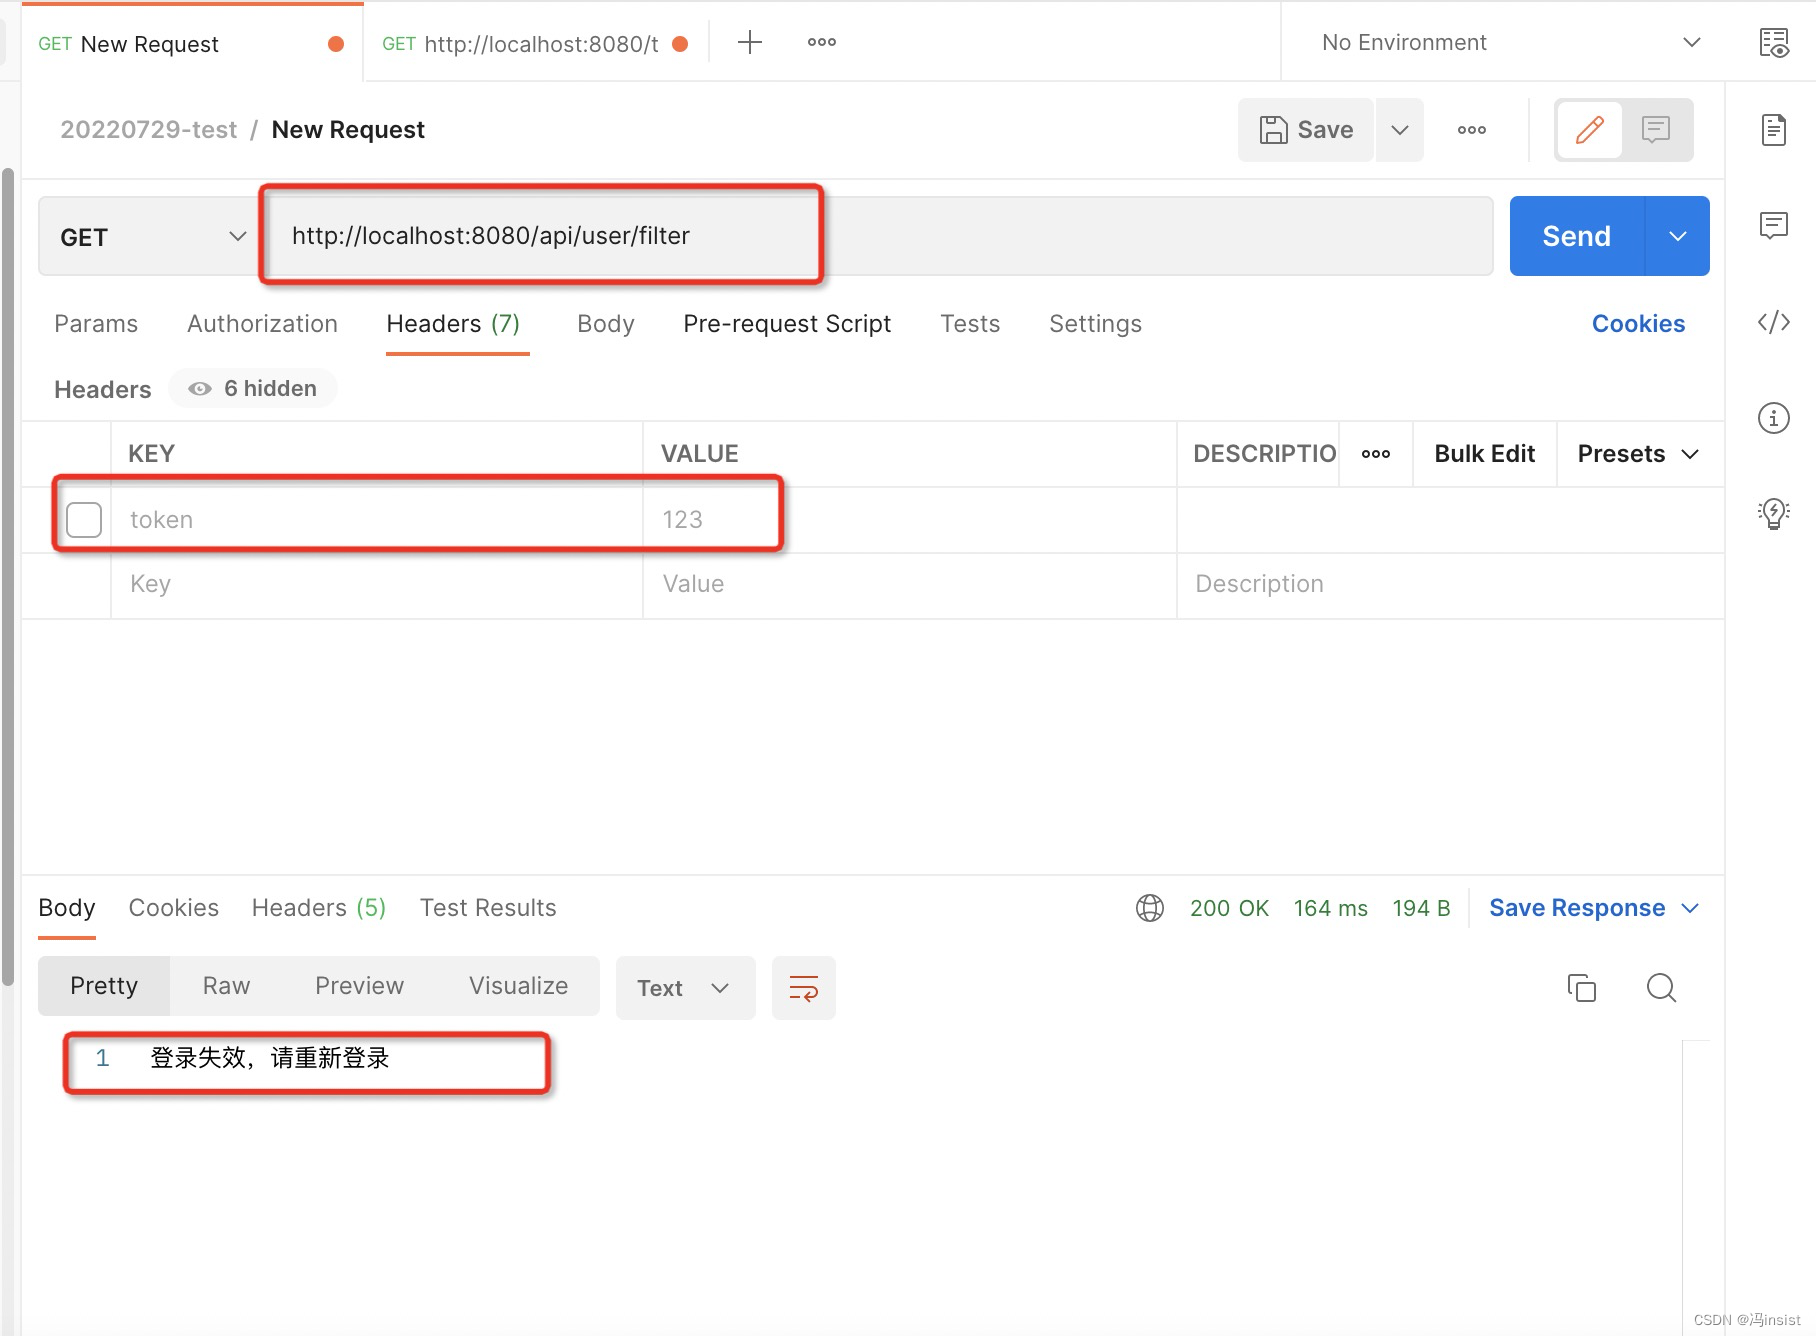Go to the 20220729-test collection breadcrumb
Viewport: 1816px width, 1336px height.
[149, 130]
